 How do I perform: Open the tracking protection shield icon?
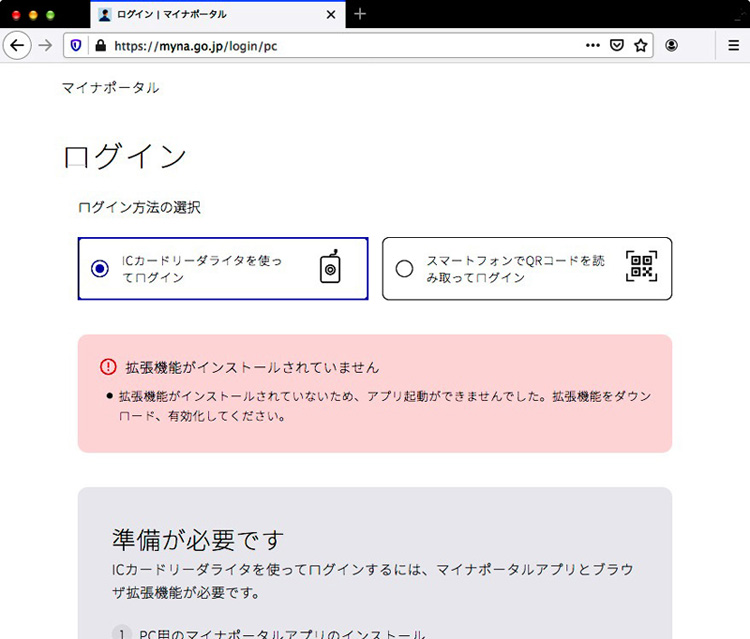point(77,45)
